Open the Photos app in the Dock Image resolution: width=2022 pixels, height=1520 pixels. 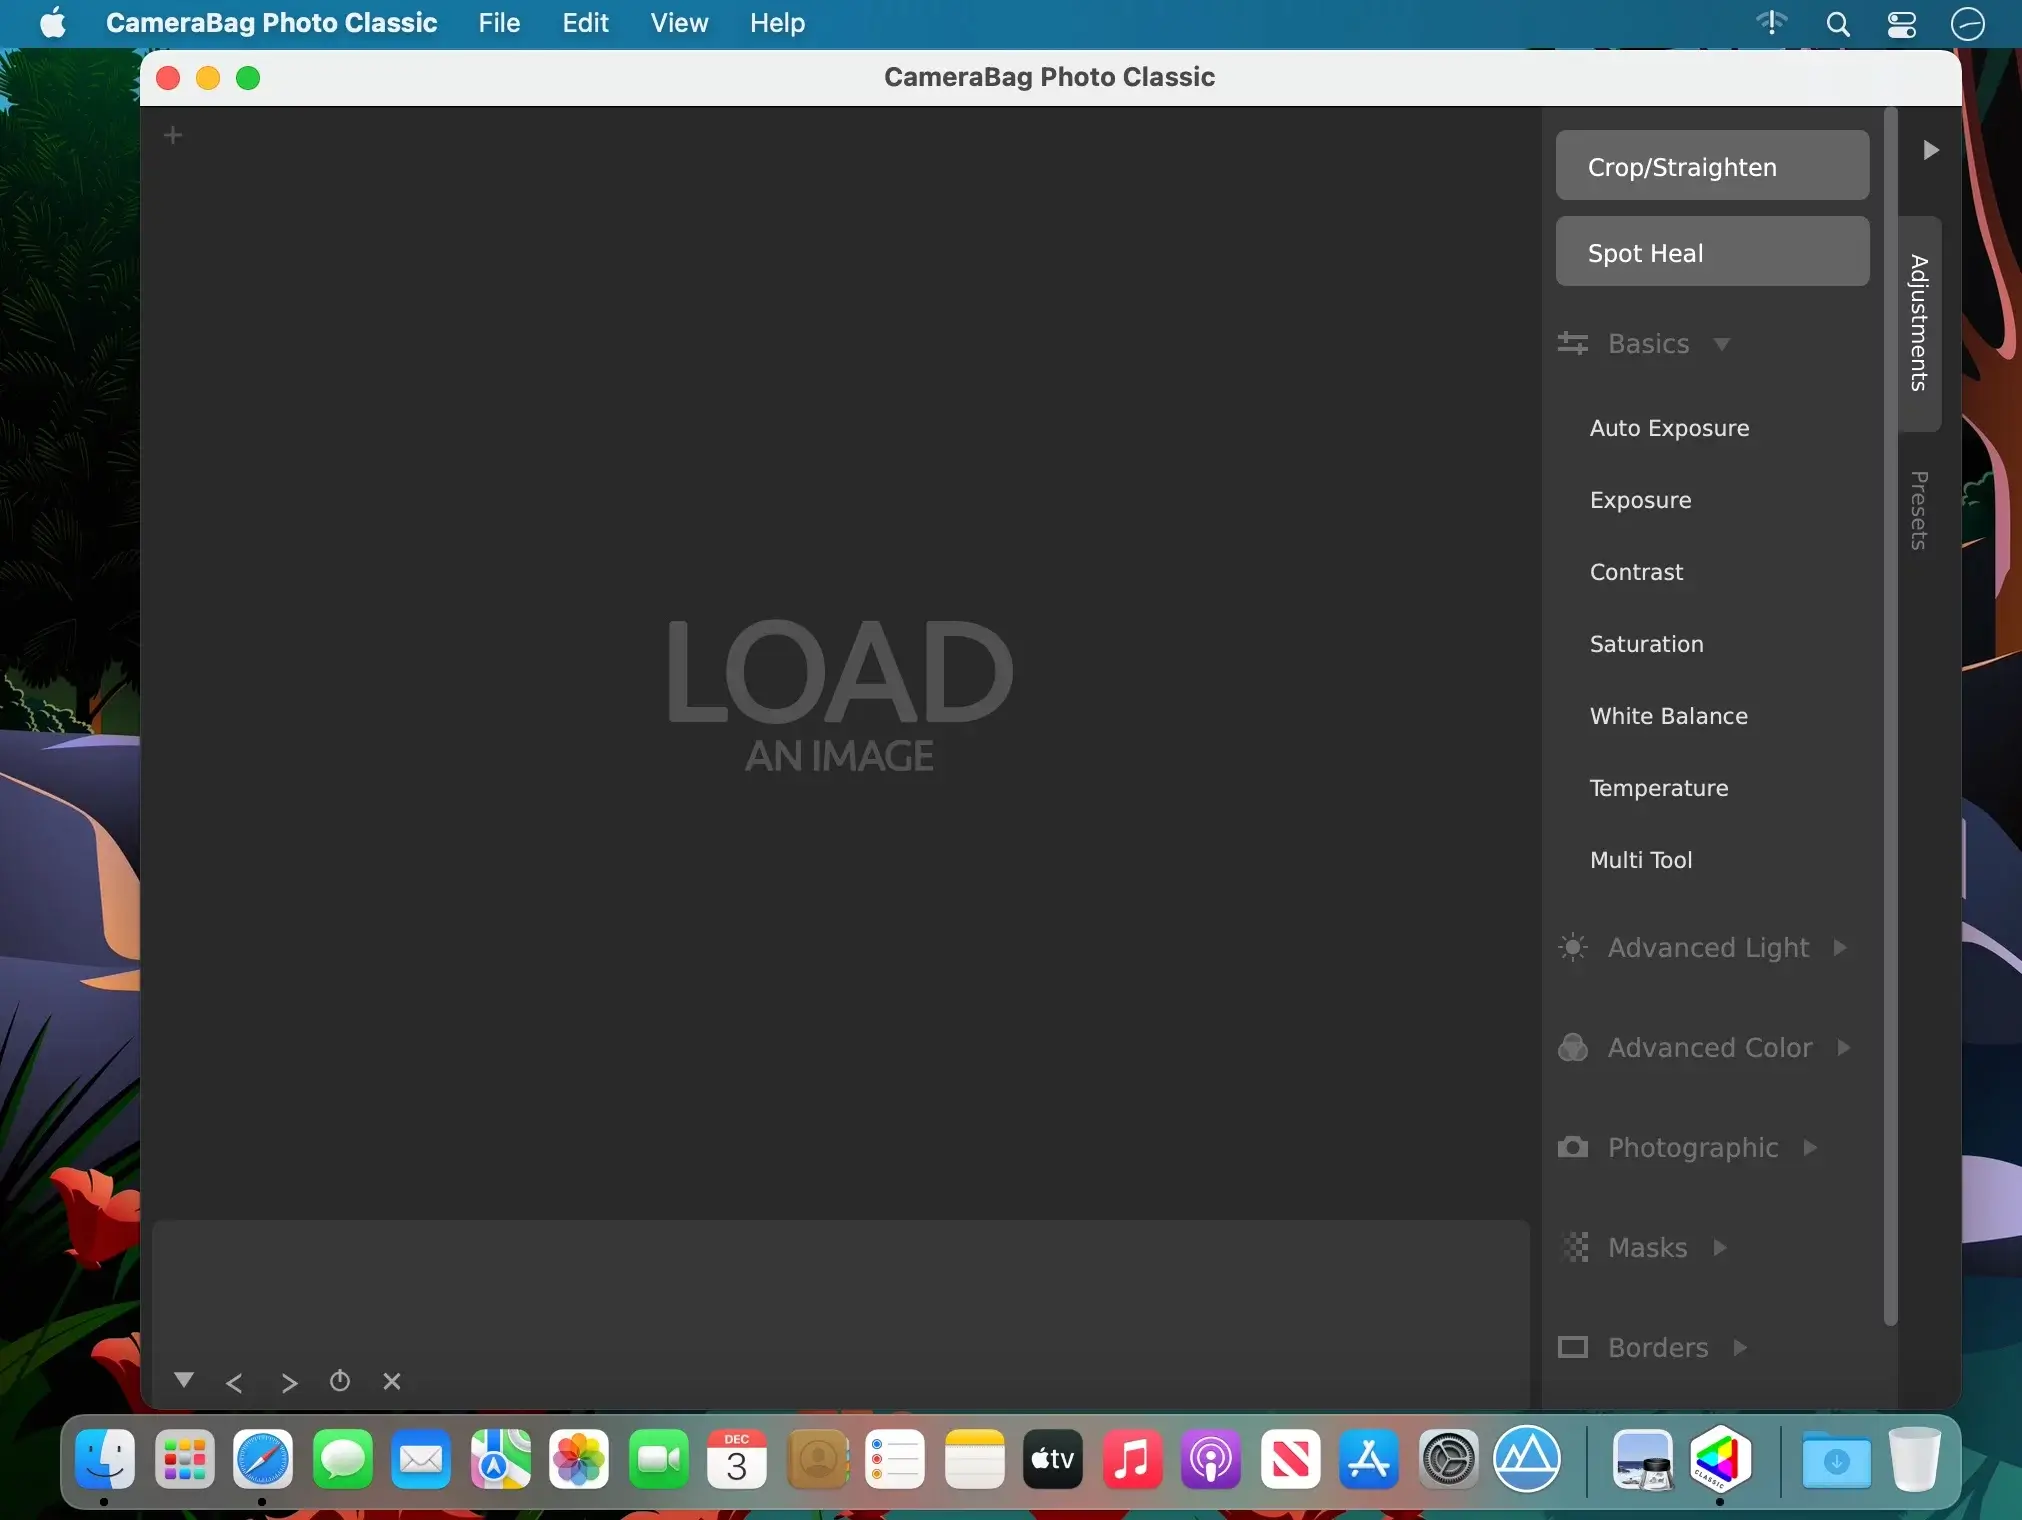click(x=579, y=1460)
